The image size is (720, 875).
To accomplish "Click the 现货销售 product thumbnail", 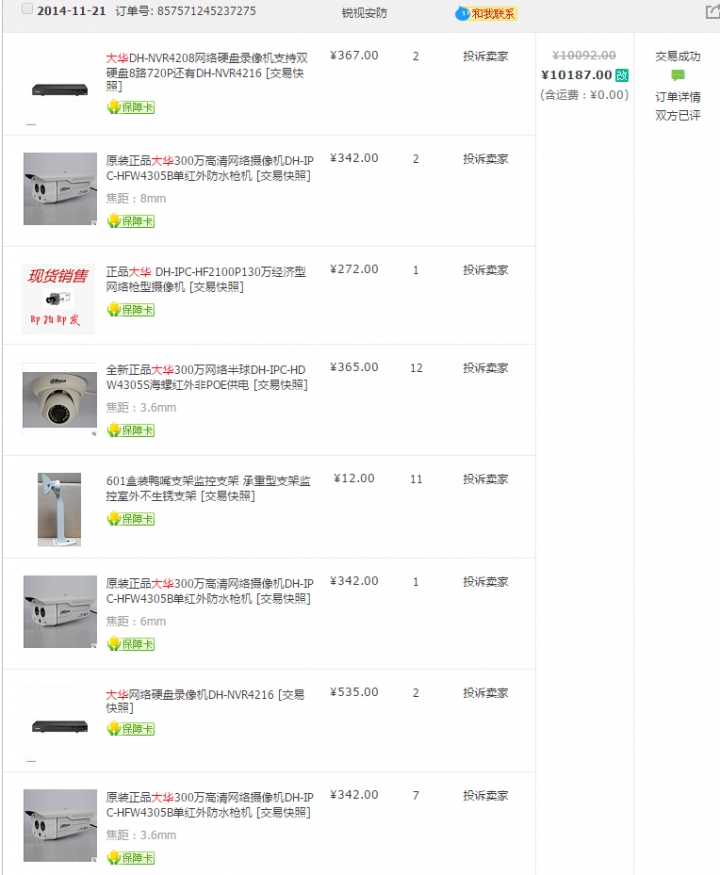I will pos(59,299).
